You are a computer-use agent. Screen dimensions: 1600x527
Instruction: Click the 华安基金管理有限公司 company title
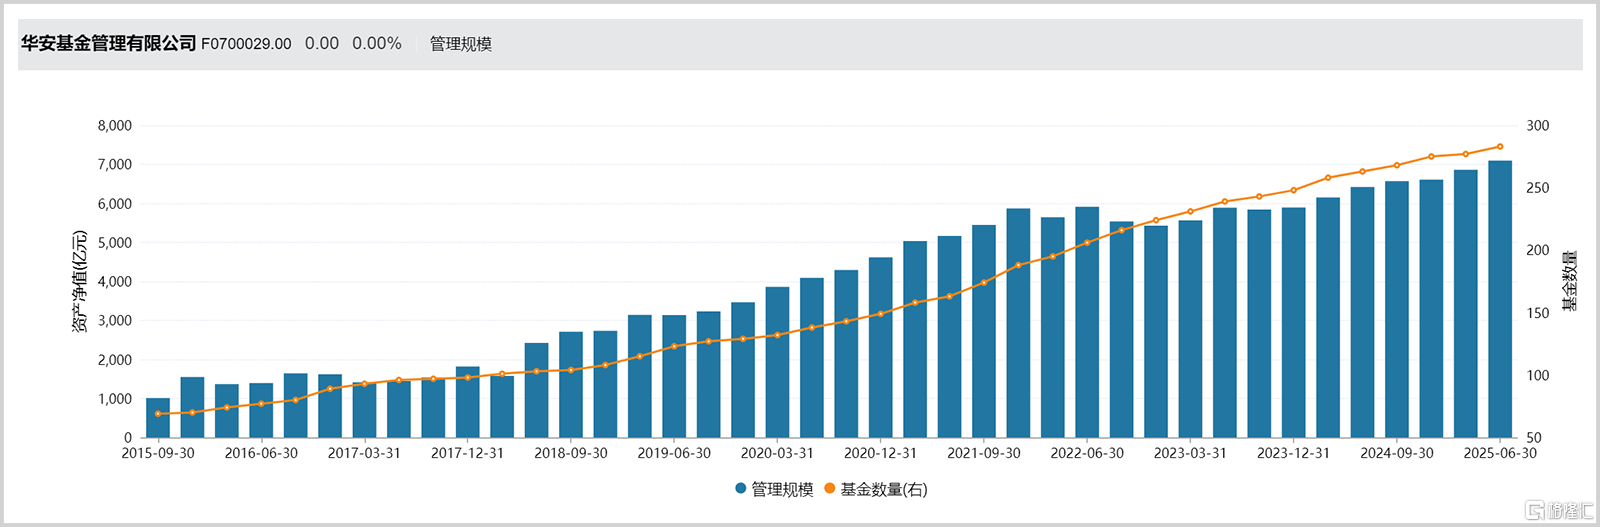coord(109,44)
